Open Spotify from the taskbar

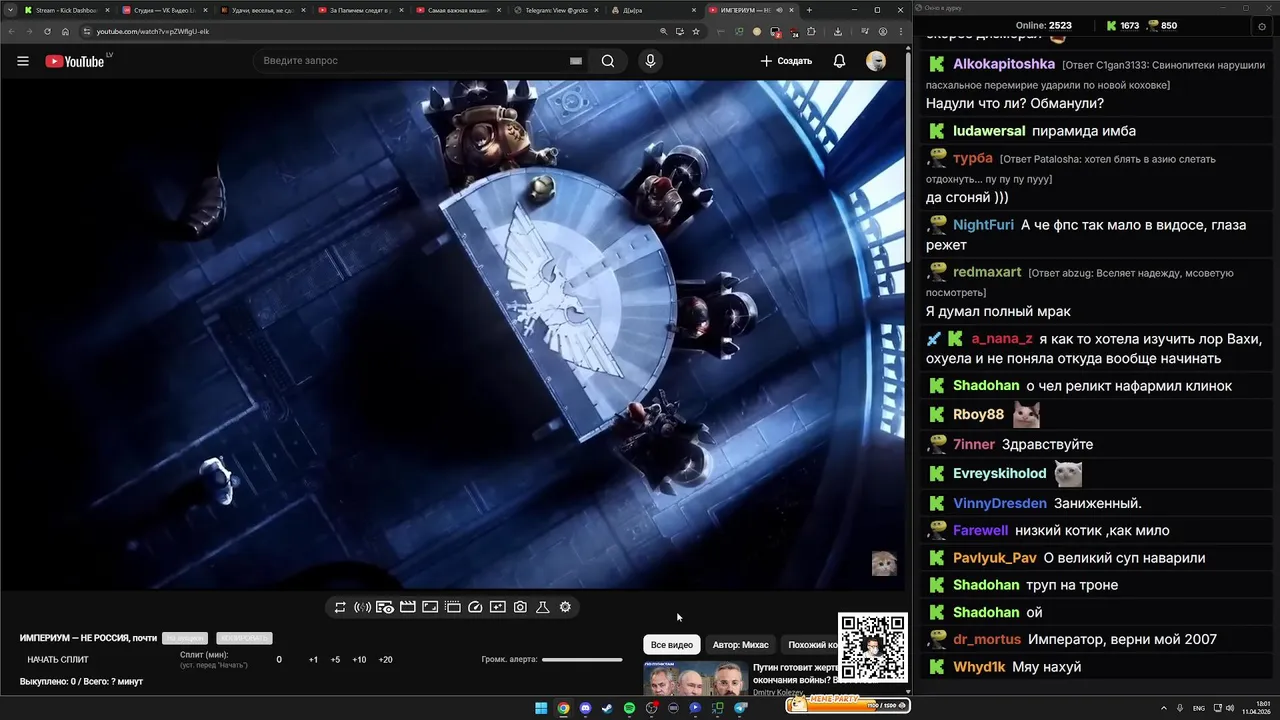coord(629,708)
